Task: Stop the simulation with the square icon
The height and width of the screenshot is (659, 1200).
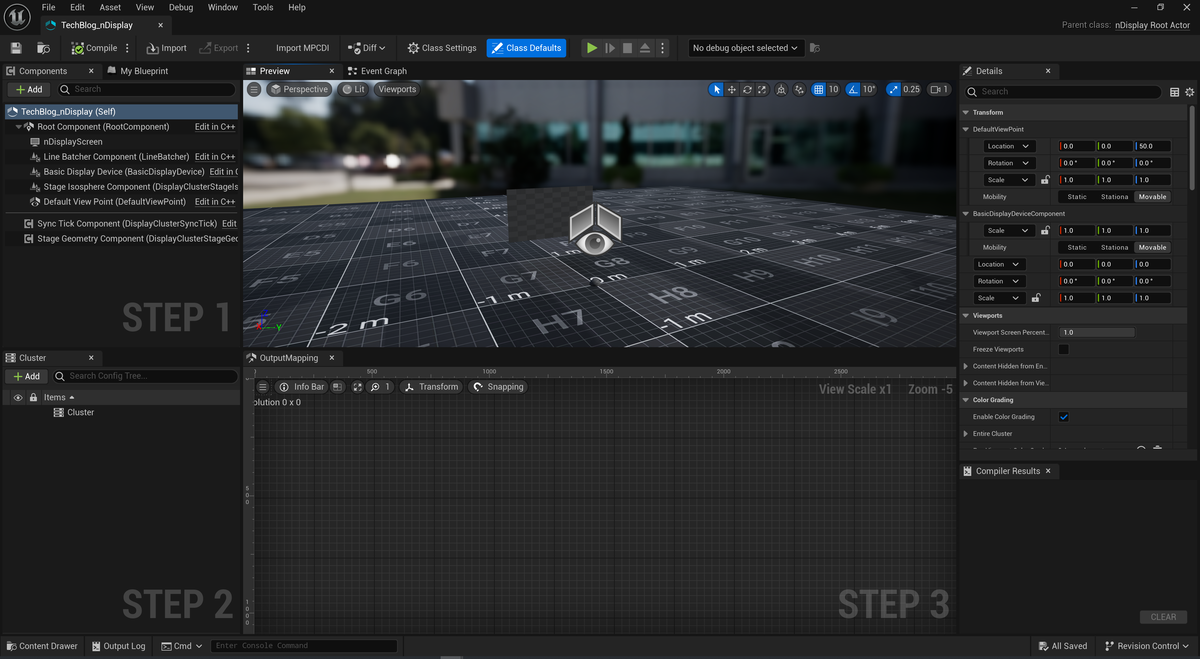Action: point(627,48)
